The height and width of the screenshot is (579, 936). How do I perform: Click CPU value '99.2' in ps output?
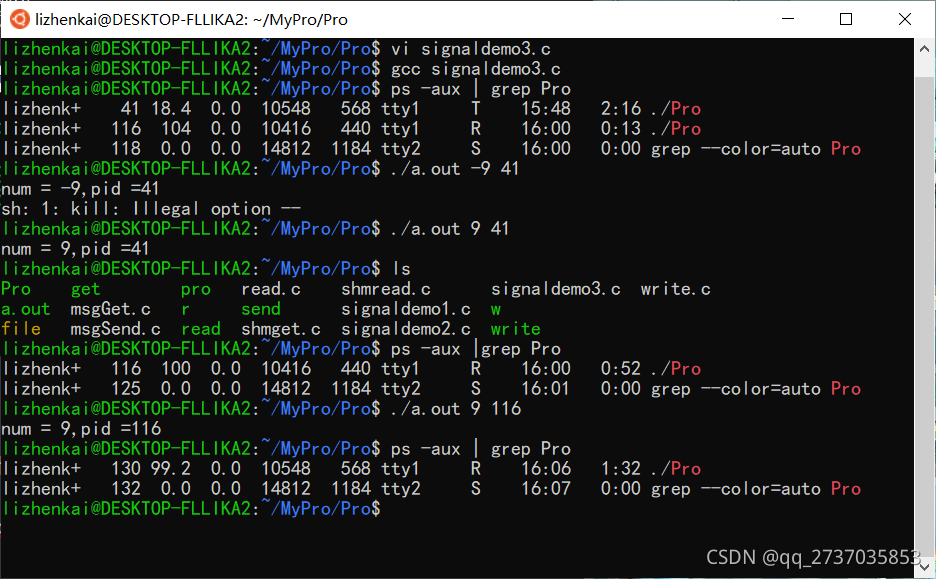click(x=171, y=469)
